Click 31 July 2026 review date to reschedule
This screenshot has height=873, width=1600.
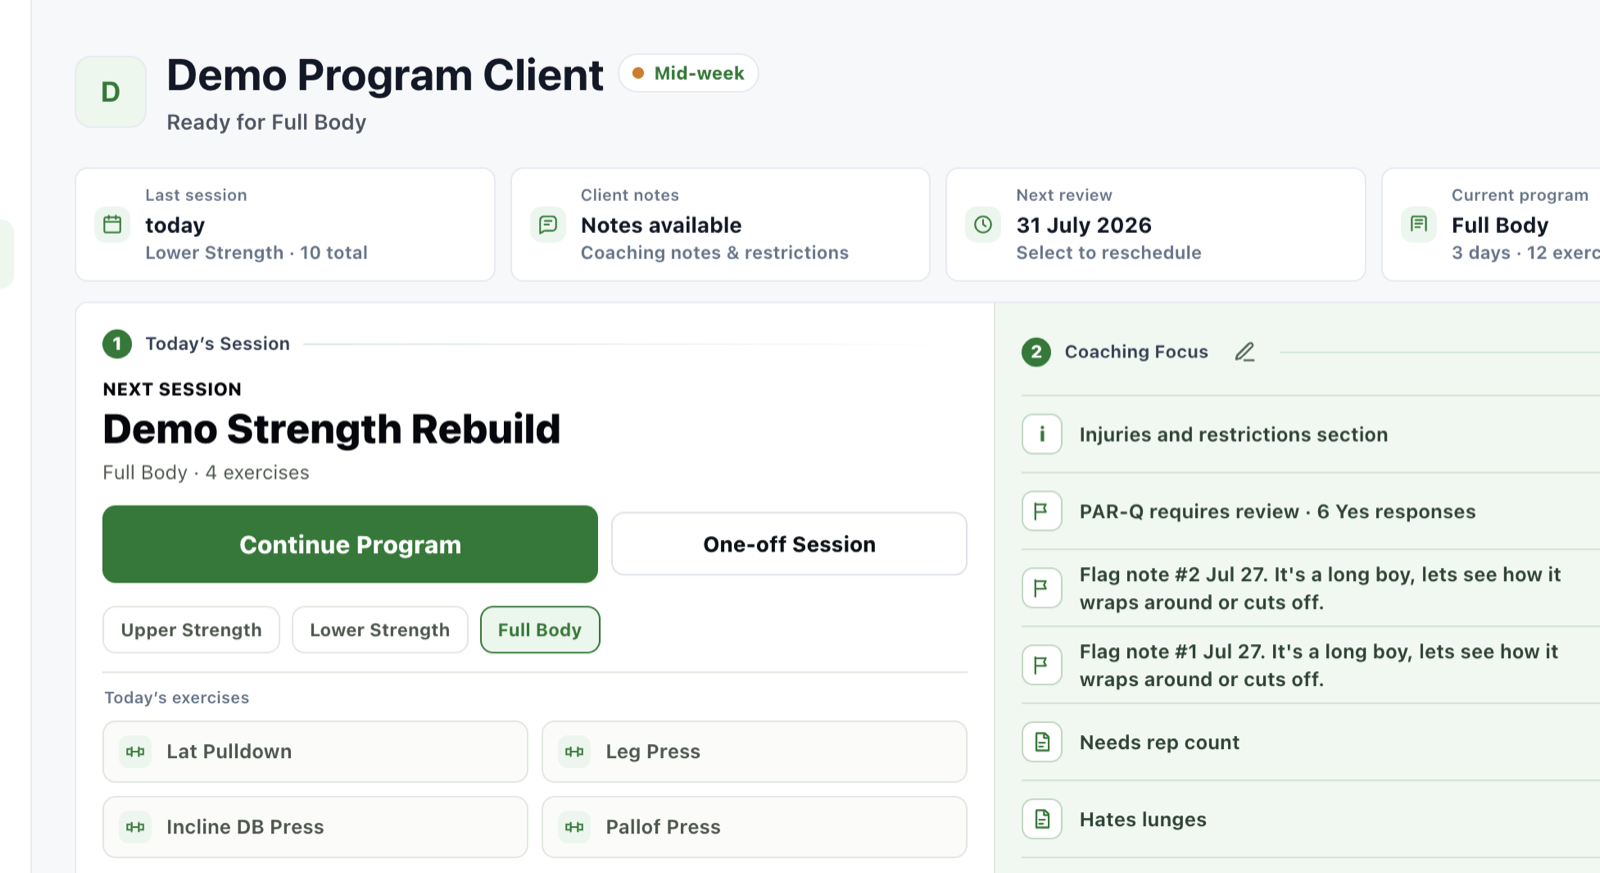pyautogui.click(x=1084, y=225)
